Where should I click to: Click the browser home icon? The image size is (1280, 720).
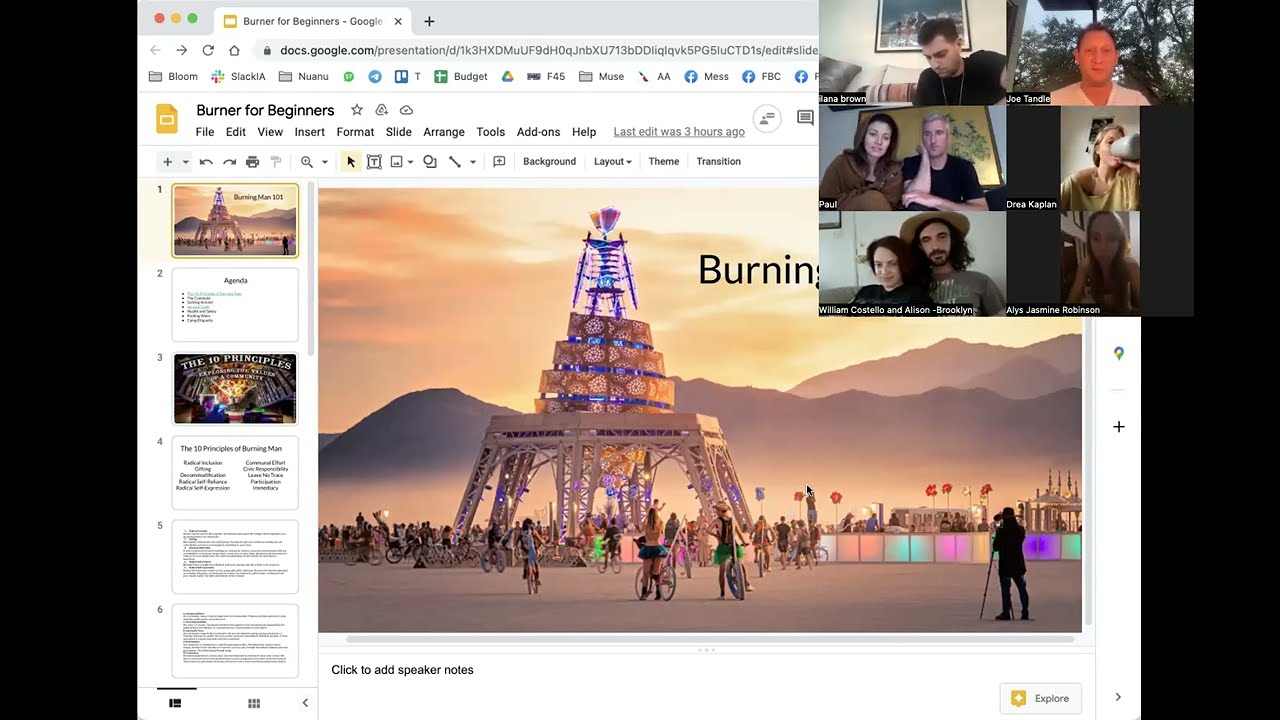click(x=234, y=50)
